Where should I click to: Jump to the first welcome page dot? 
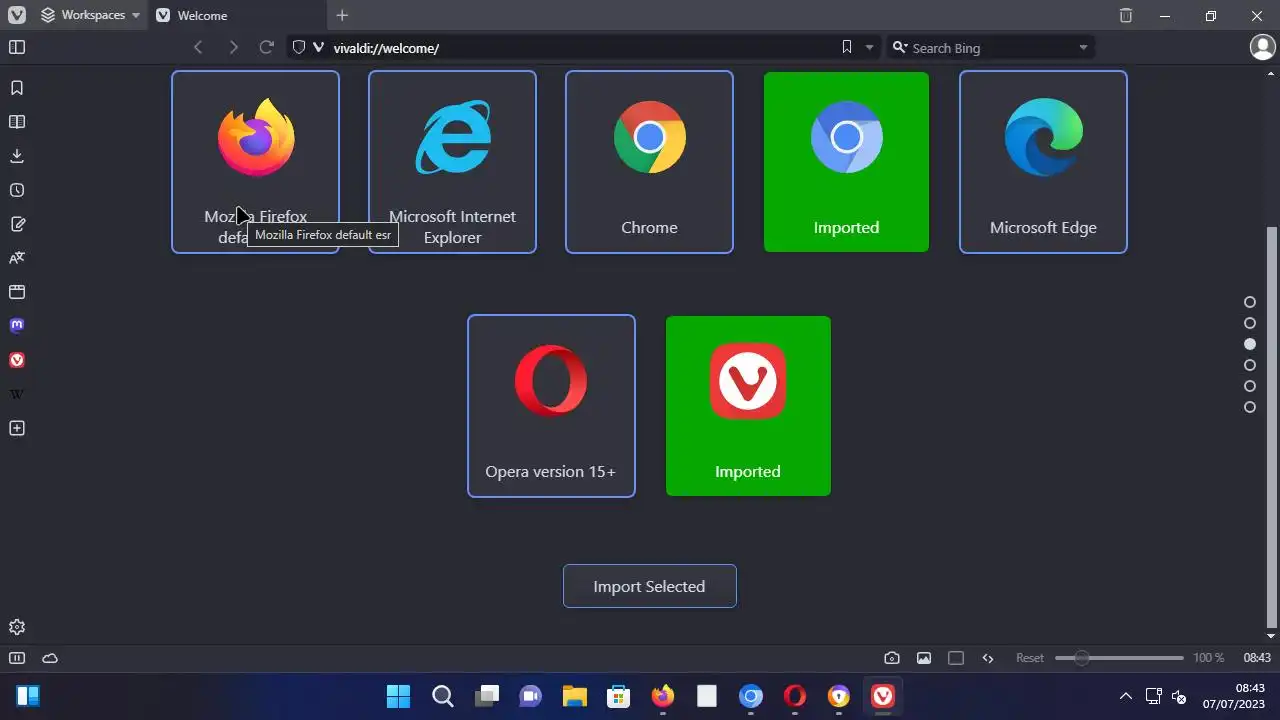click(x=1250, y=302)
